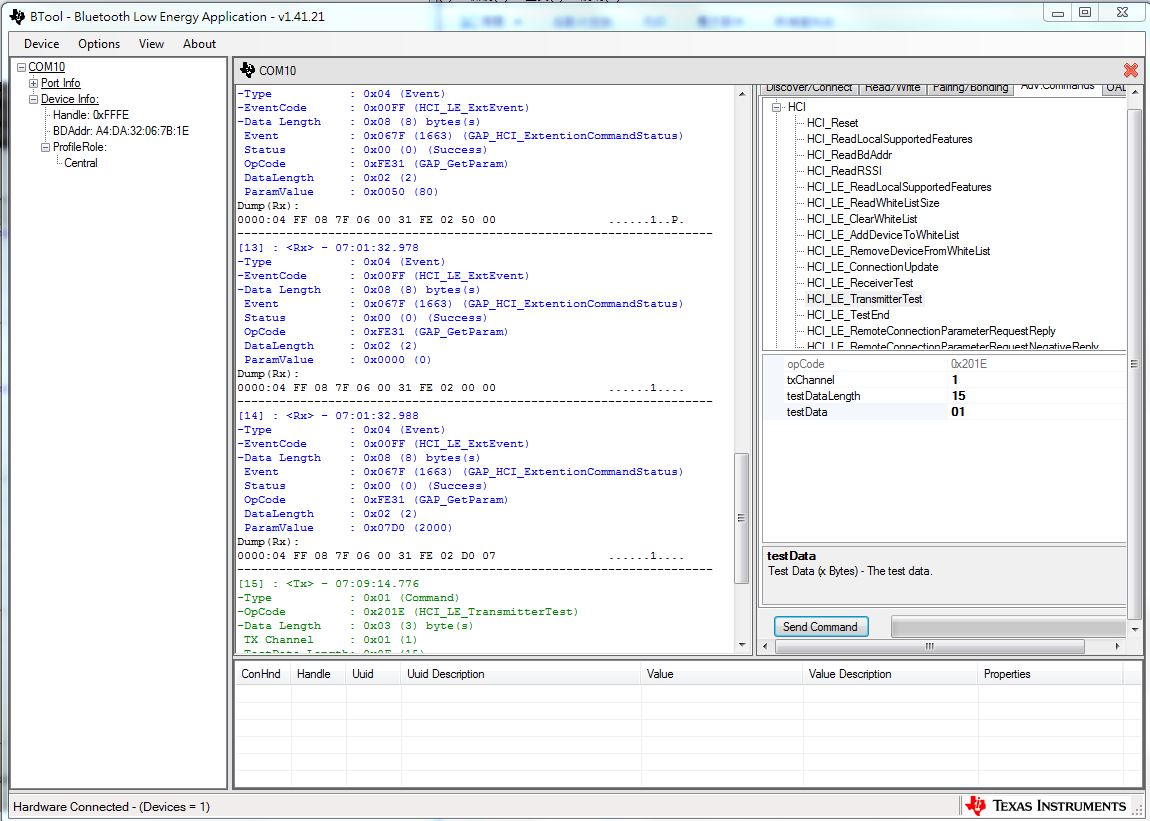The width and height of the screenshot is (1150, 821).
Task: Click the command panel scroll left arrow
Action: point(767,646)
